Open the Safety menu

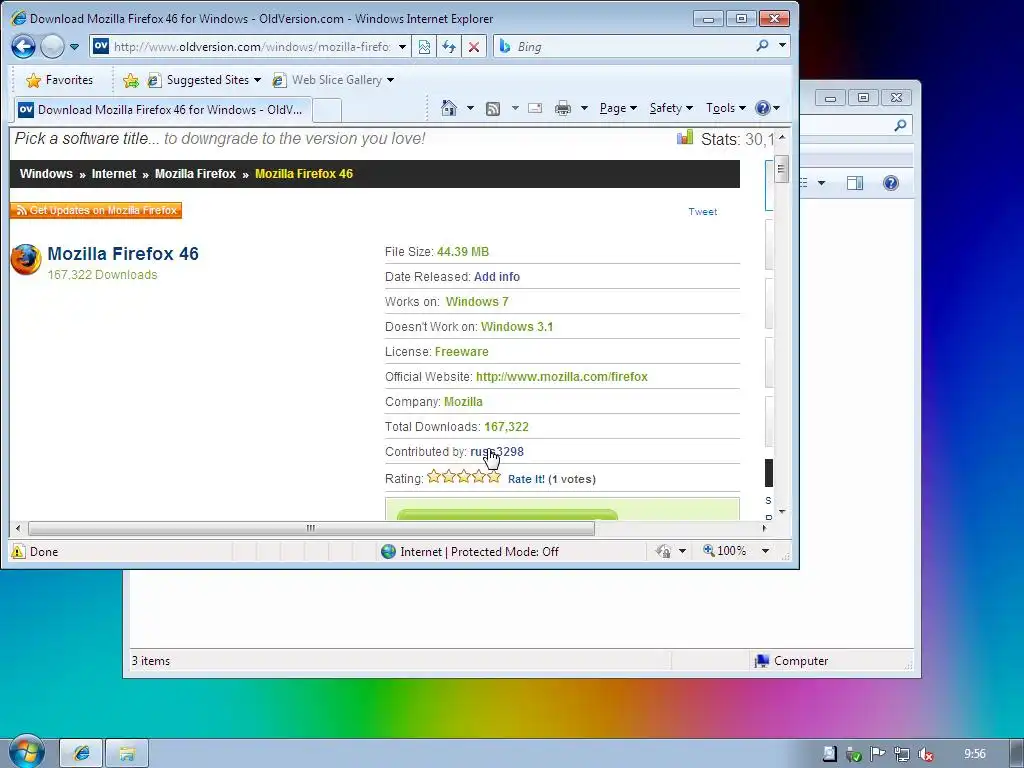pyautogui.click(x=671, y=108)
